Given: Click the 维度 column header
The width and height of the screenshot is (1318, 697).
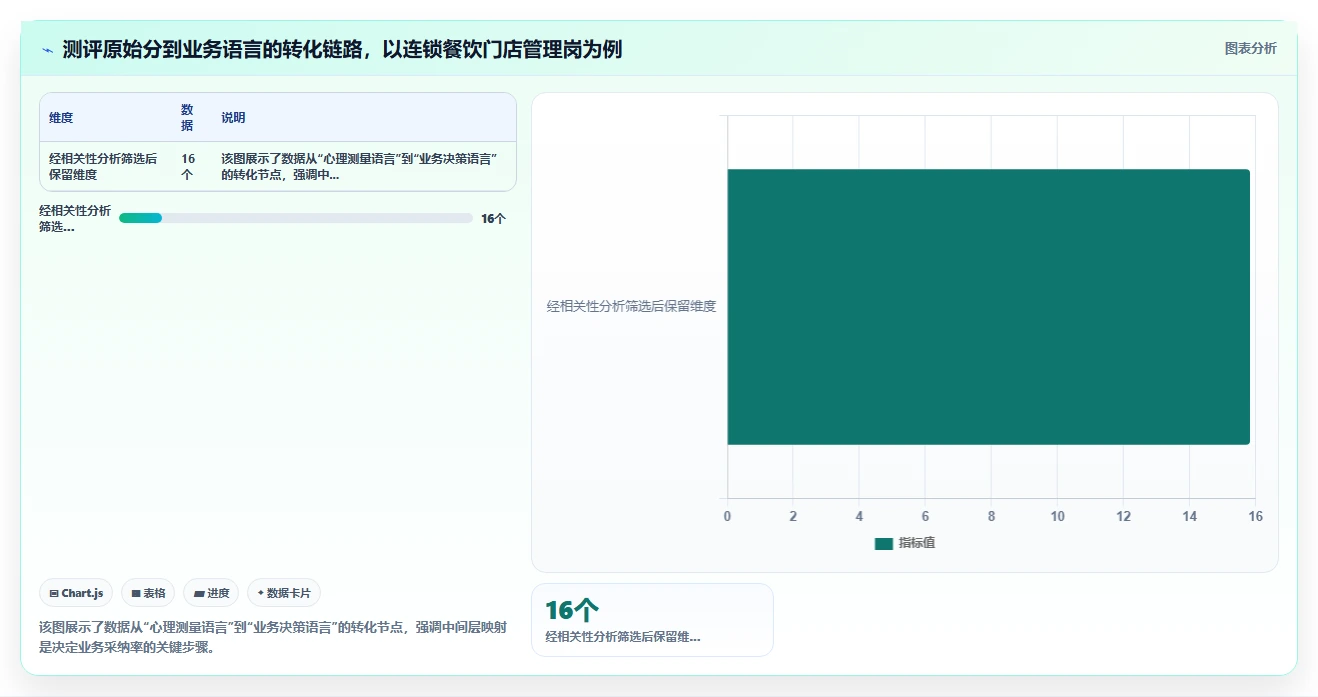Looking at the screenshot, I should click(61, 118).
